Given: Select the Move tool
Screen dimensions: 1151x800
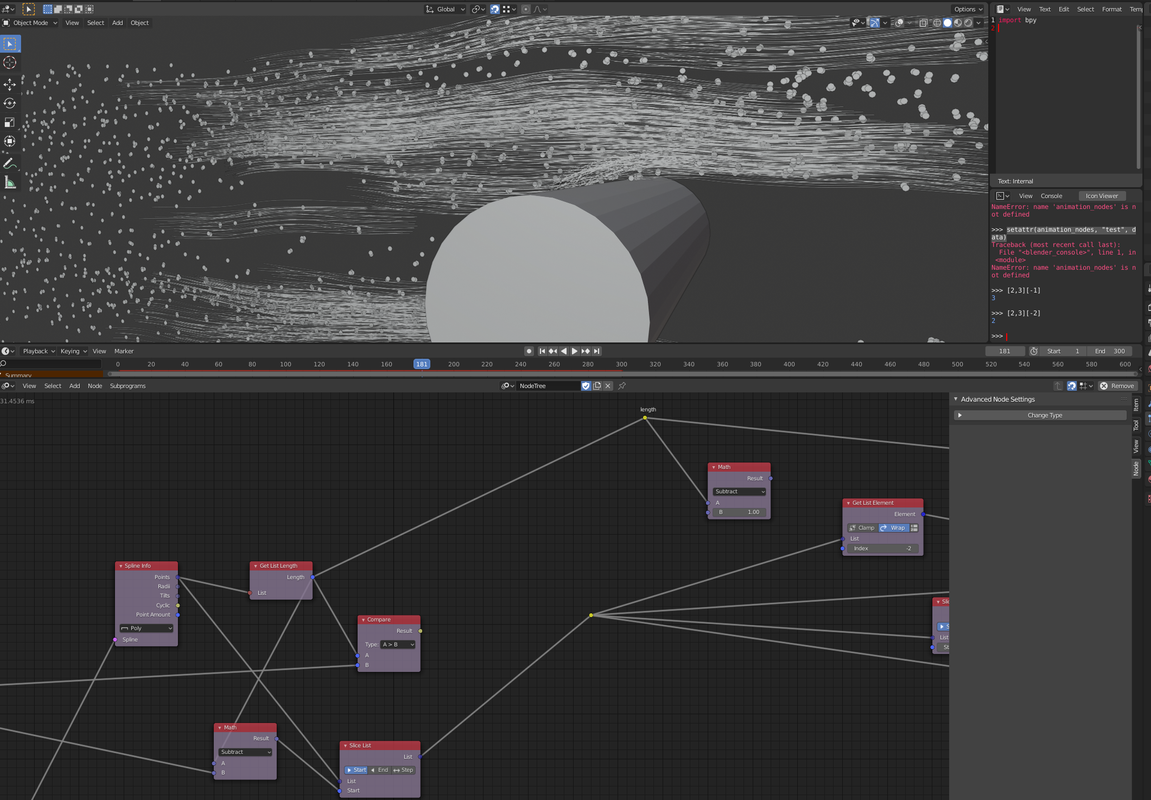Looking at the screenshot, I should click(10, 84).
